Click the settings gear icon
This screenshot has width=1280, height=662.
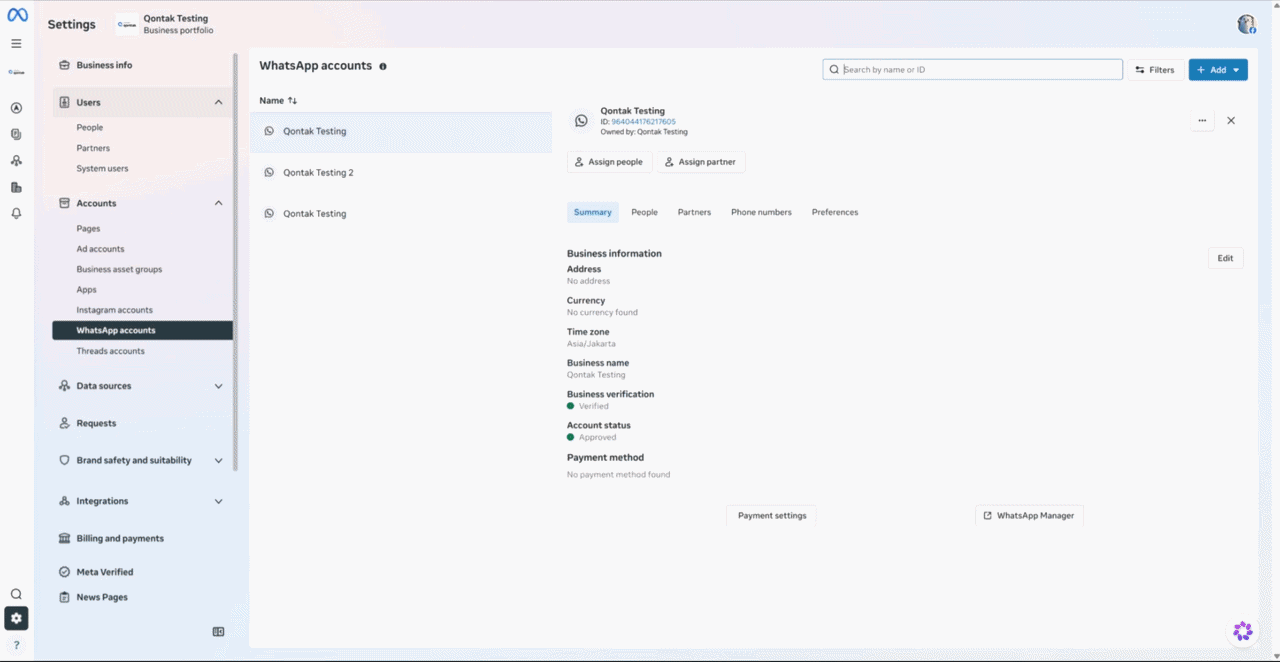click(16, 618)
